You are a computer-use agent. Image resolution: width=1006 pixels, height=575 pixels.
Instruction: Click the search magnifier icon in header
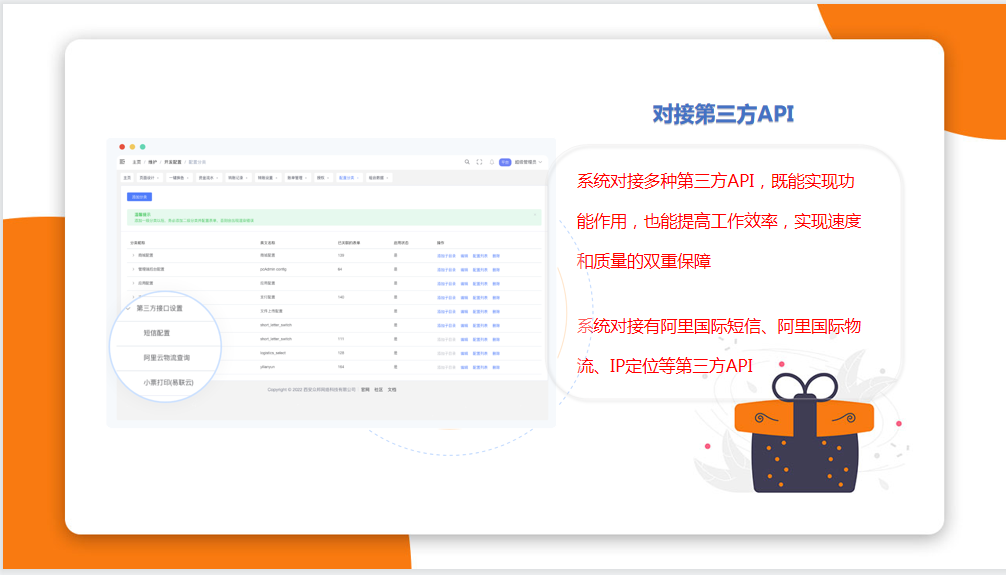pyautogui.click(x=467, y=161)
